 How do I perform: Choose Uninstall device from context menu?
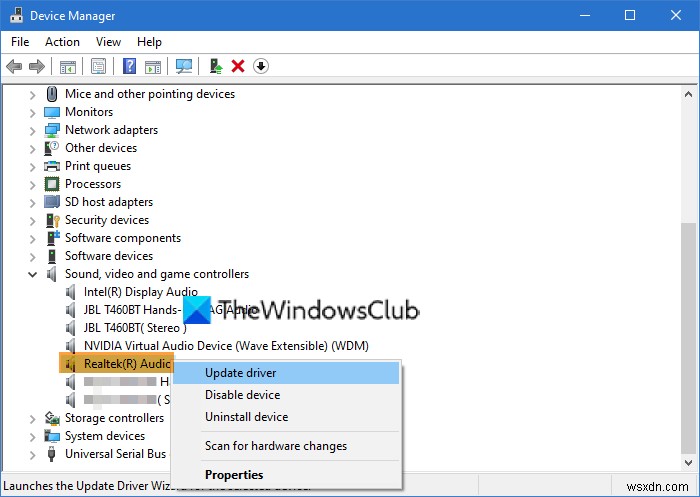tap(286, 417)
